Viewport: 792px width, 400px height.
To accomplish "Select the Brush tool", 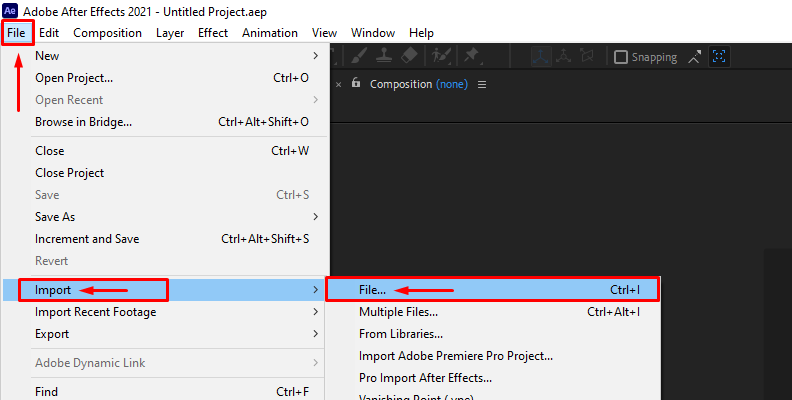I will click(359, 56).
